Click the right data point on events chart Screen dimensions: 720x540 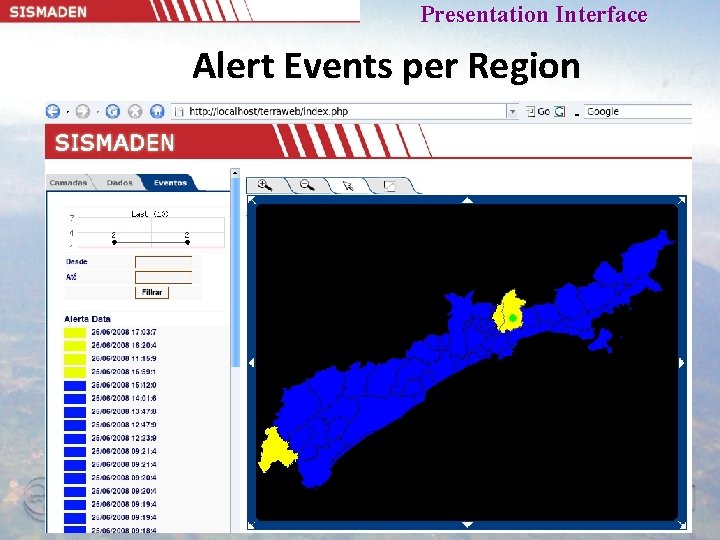pos(187,242)
